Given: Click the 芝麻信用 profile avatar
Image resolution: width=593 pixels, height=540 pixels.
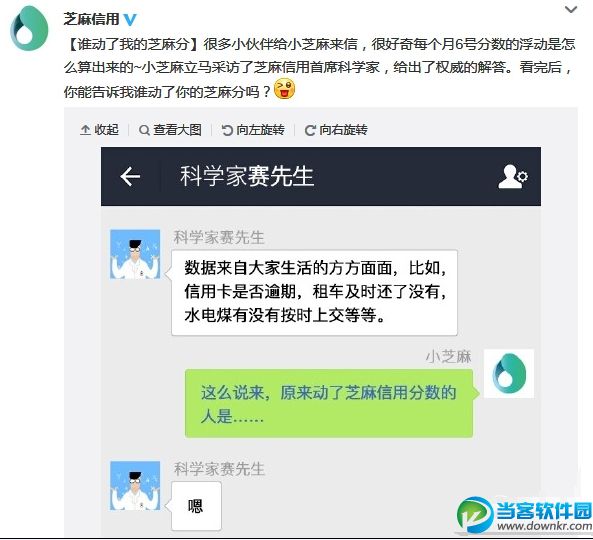Looking at the screenshot, I should (x=29, y=28).
